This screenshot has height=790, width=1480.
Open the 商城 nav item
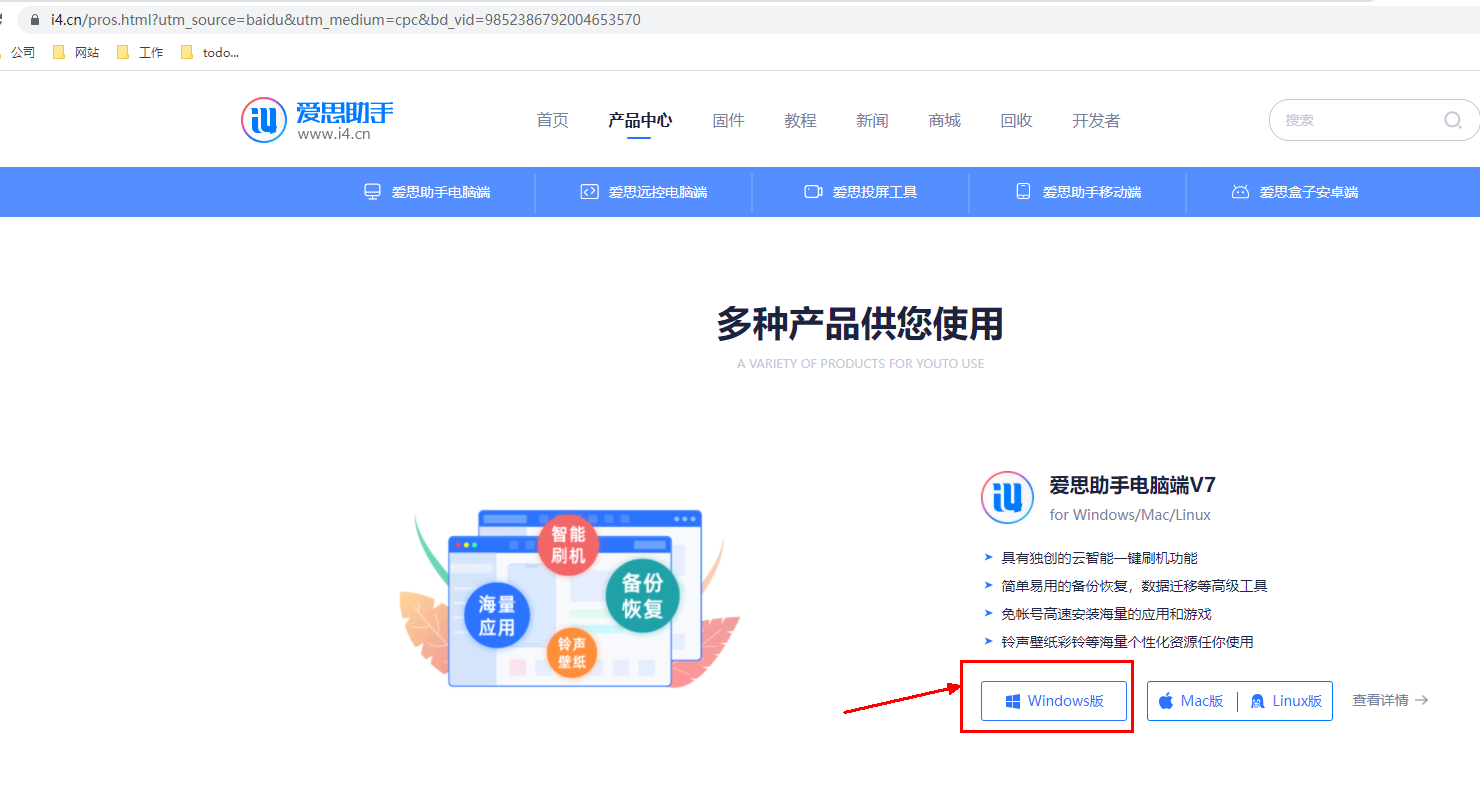pos(944,120)
